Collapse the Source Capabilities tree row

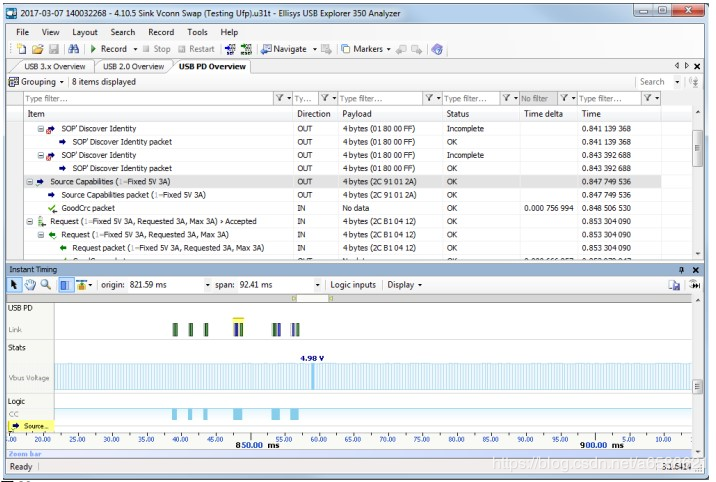pyautogui.click(x=29, y=182)
